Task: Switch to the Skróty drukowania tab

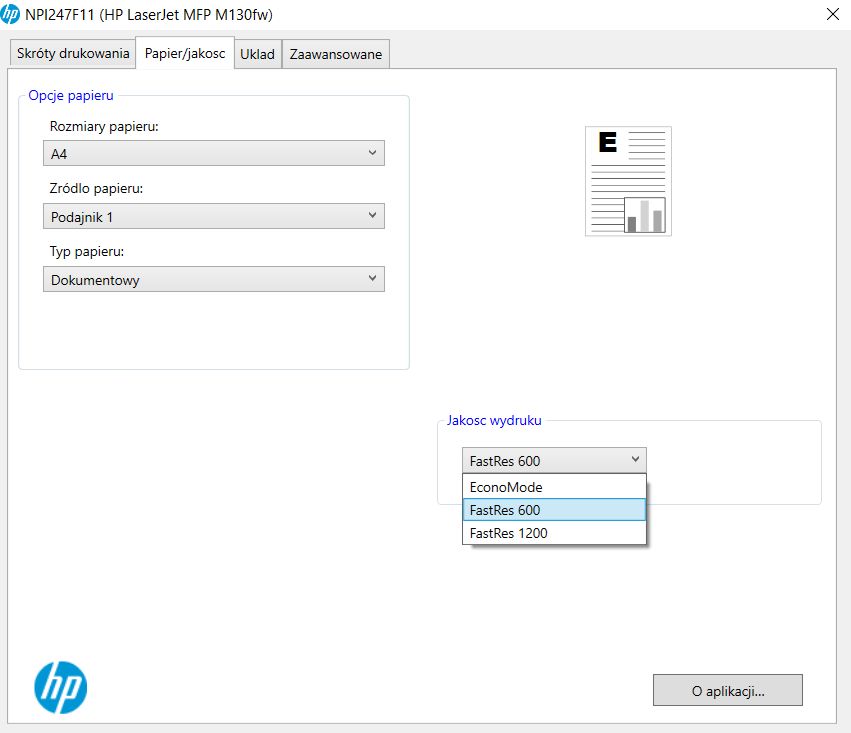Action: [x=73, y=54]
